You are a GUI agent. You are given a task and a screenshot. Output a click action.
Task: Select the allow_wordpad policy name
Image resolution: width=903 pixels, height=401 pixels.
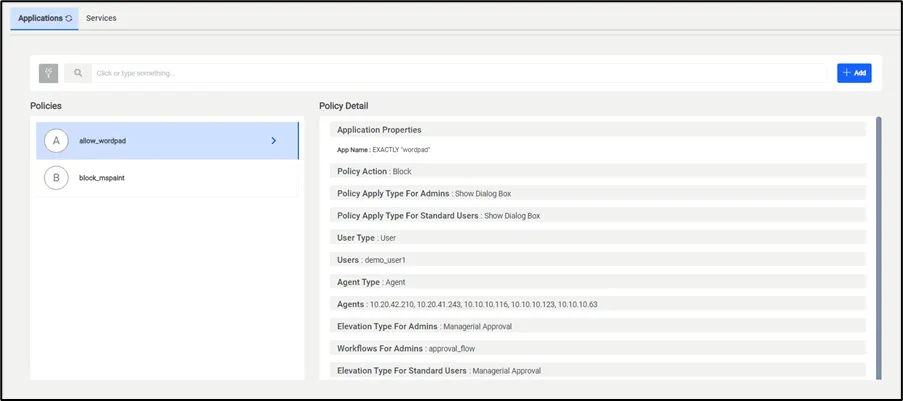[103, 141]
